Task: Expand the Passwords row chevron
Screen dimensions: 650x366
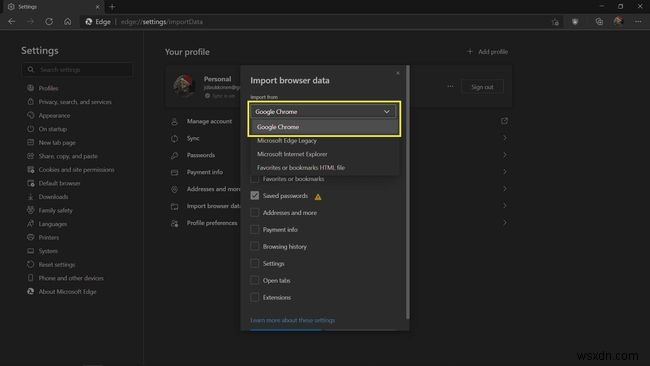Action: 504,155
